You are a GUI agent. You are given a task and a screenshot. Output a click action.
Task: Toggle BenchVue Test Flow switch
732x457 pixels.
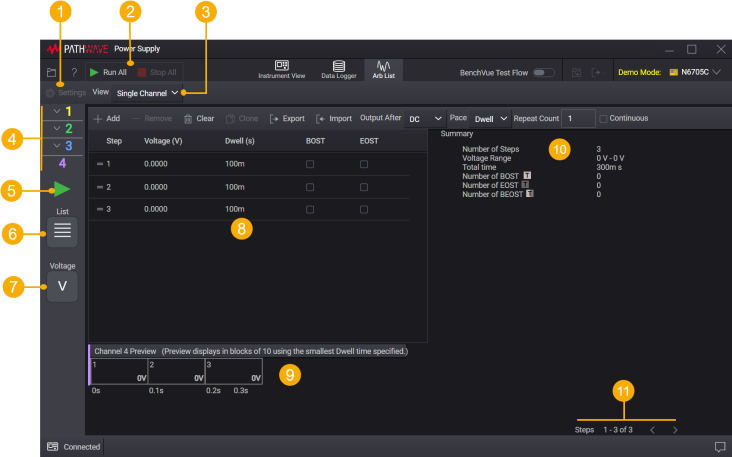[x=544, y=72]
